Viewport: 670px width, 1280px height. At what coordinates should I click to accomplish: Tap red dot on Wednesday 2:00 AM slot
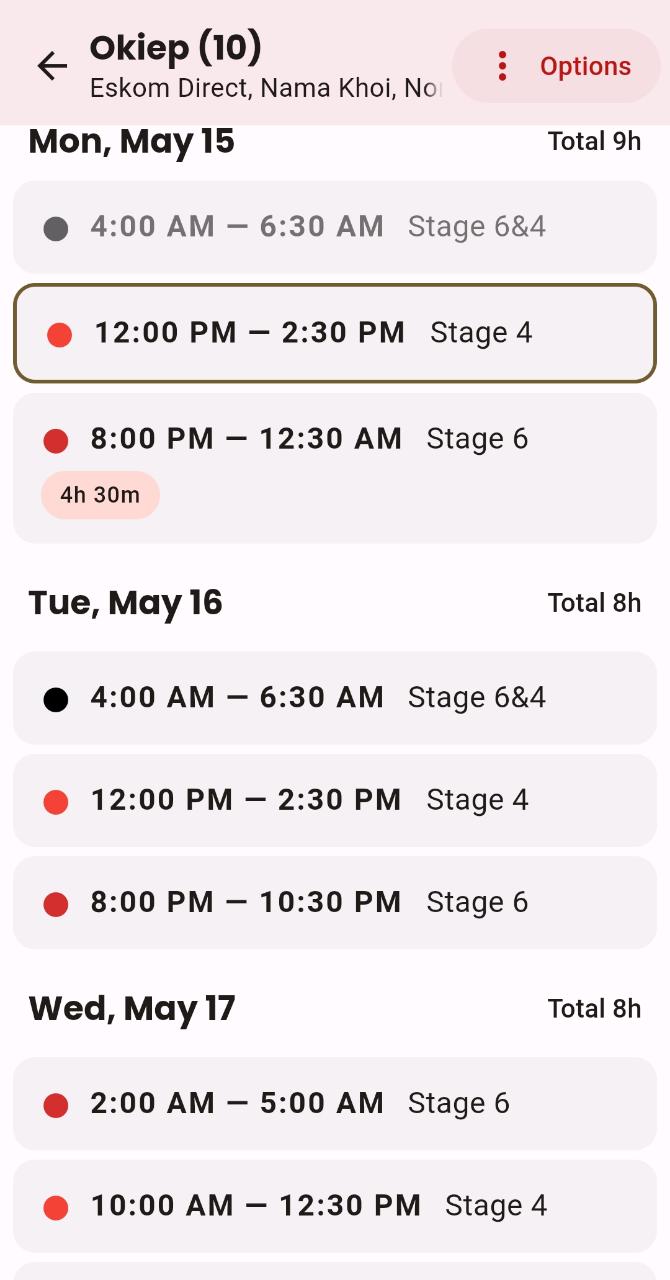point(56,1105)
